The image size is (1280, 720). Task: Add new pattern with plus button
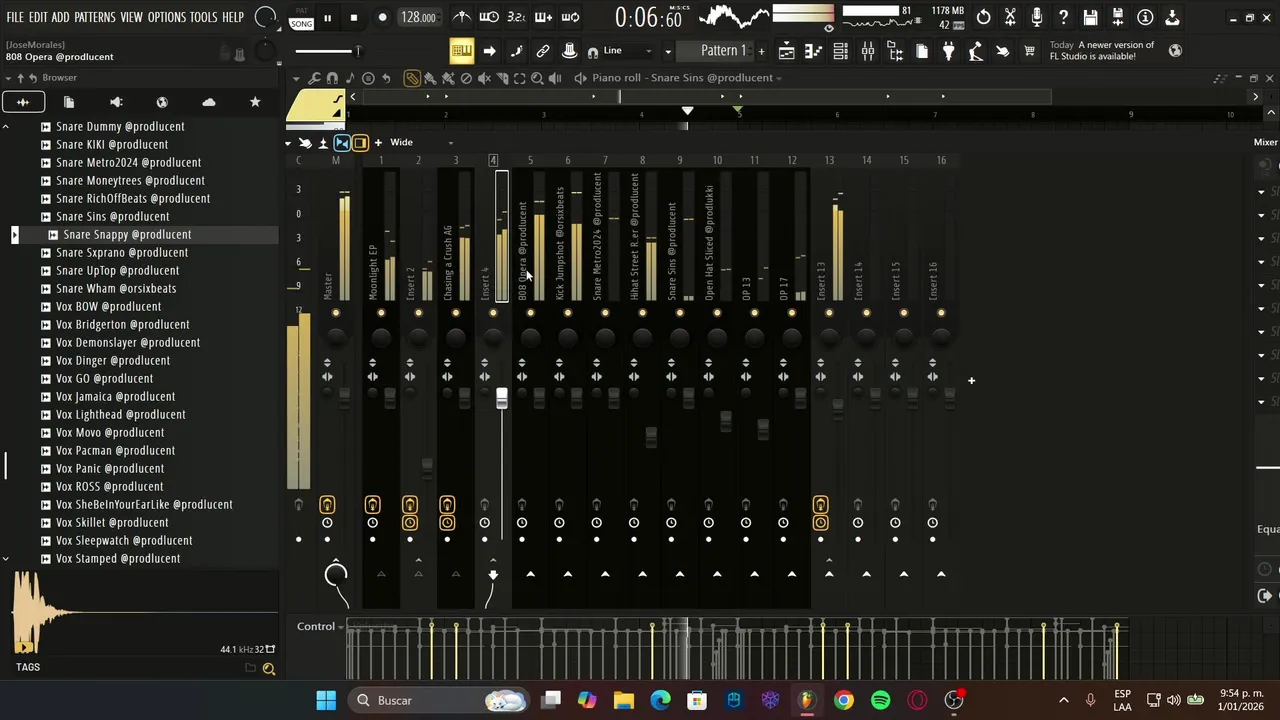click(761, 50)
